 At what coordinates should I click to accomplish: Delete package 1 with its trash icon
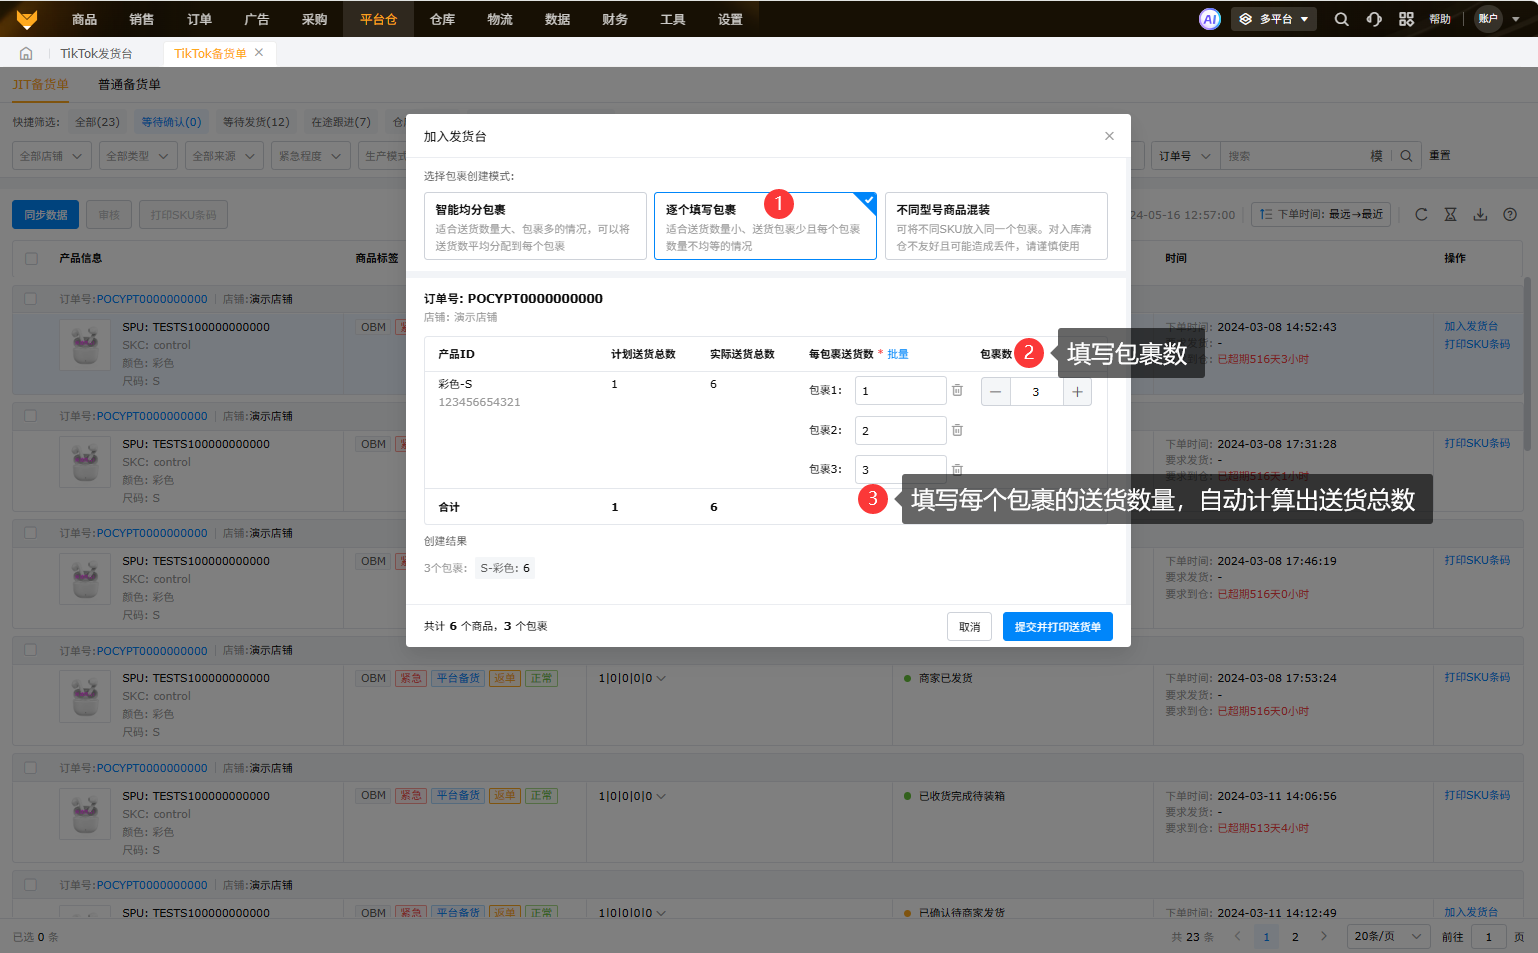pyautogui.click(x=957, y=390)
